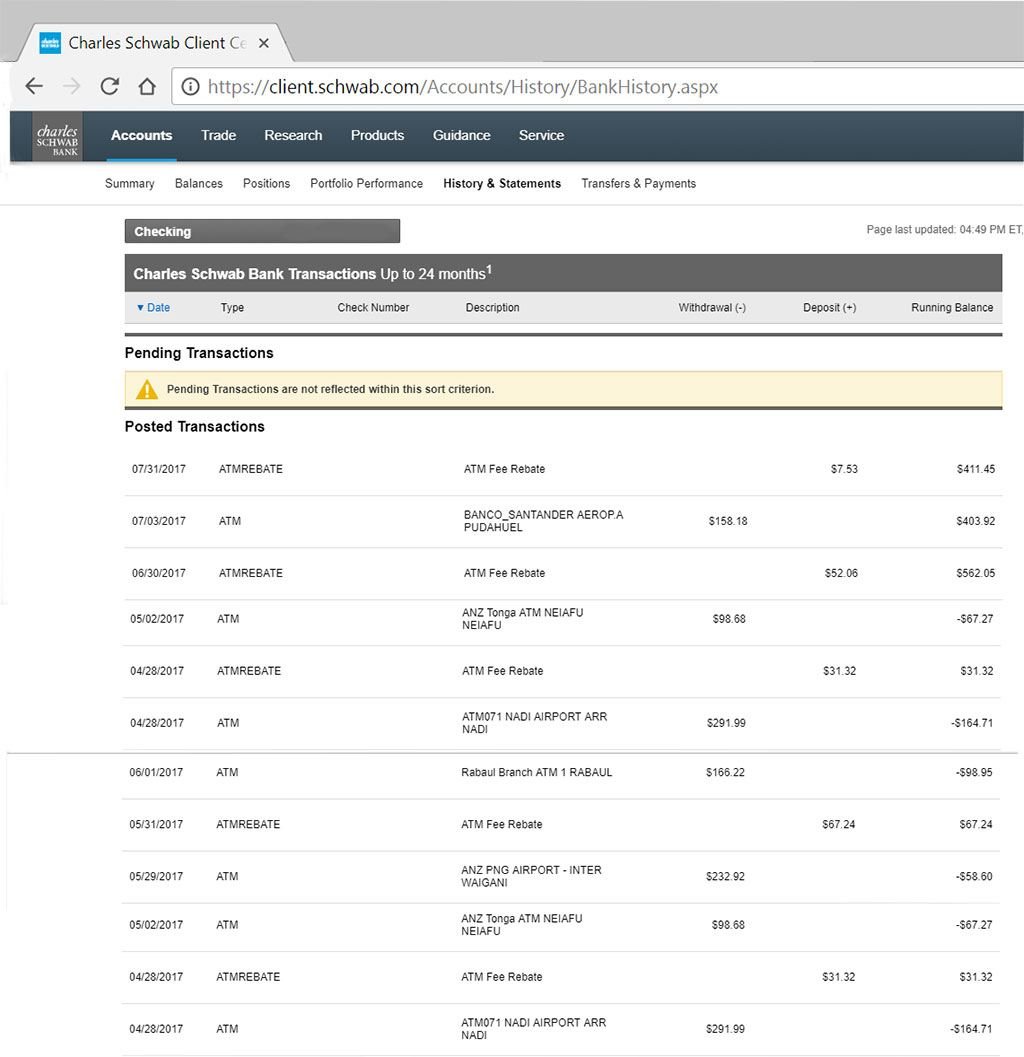Screen dimensions: 1024x1057
Task: Click the Withdrawal (-) column header
Action: 712,307
